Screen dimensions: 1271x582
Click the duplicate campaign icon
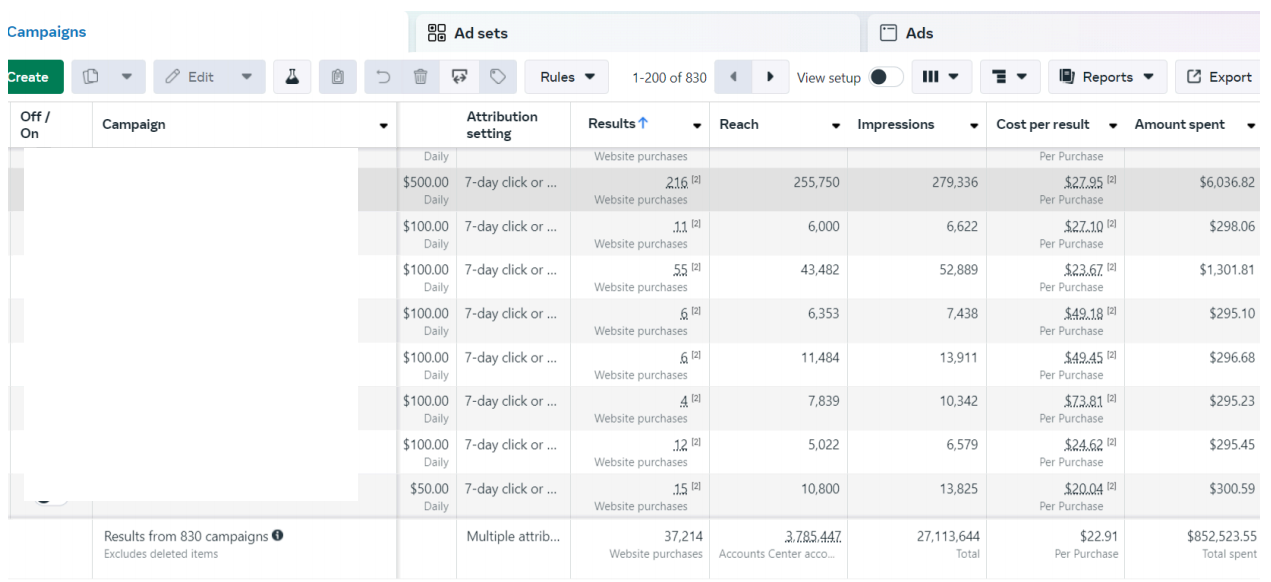click(91, 77)
